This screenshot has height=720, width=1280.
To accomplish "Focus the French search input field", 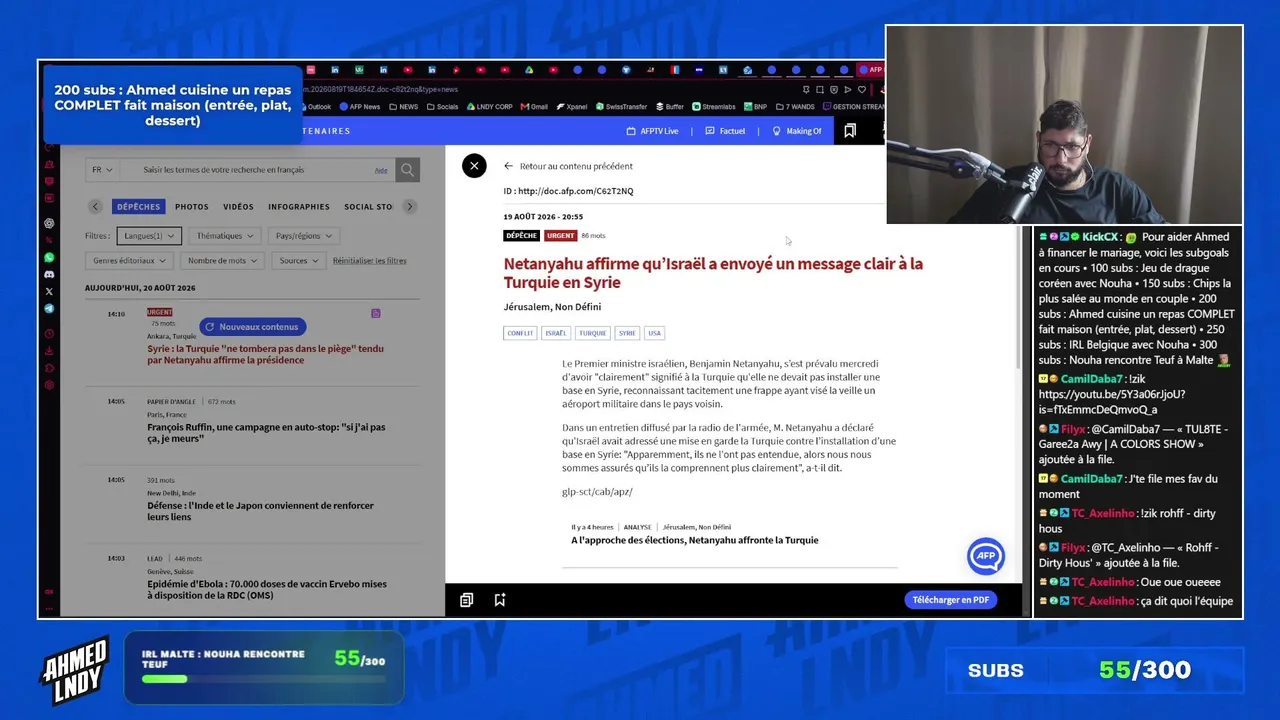I will [x=255, y=170].
